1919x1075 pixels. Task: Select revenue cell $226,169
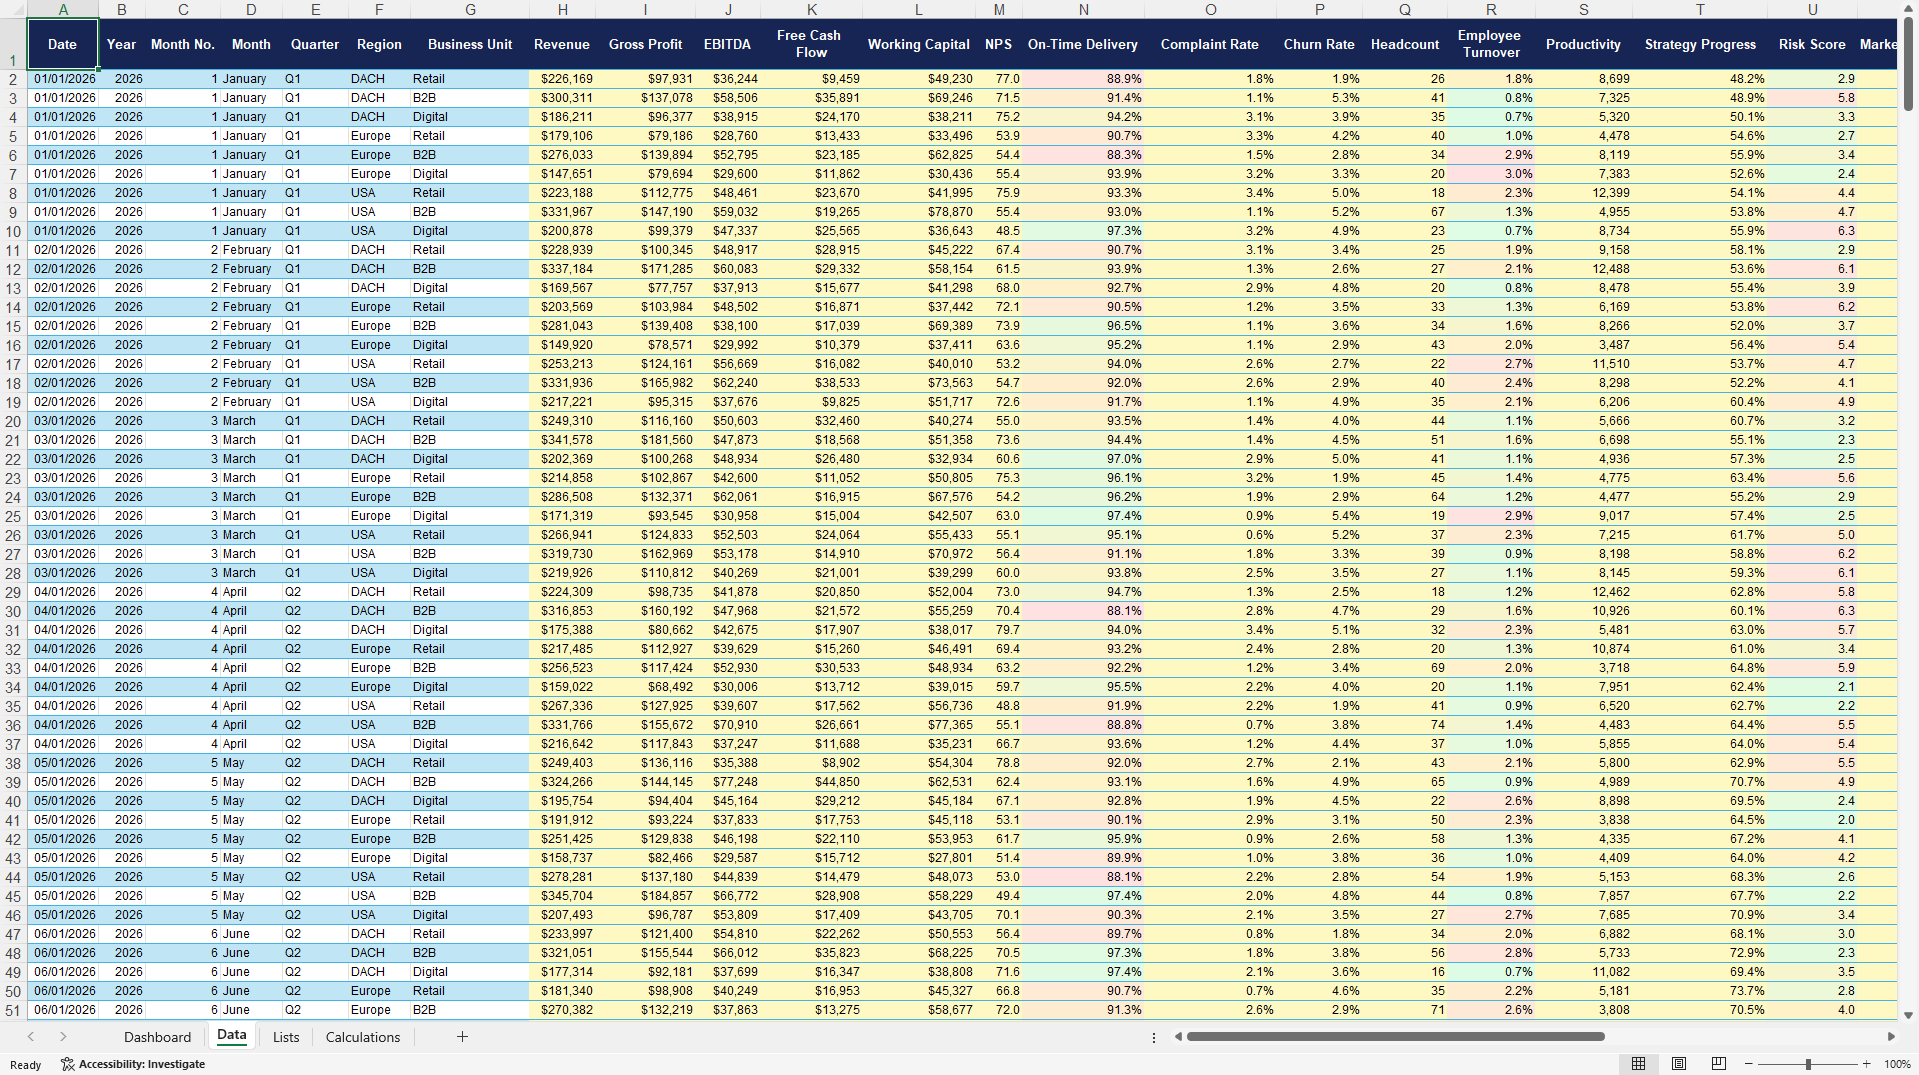(563, 79)
